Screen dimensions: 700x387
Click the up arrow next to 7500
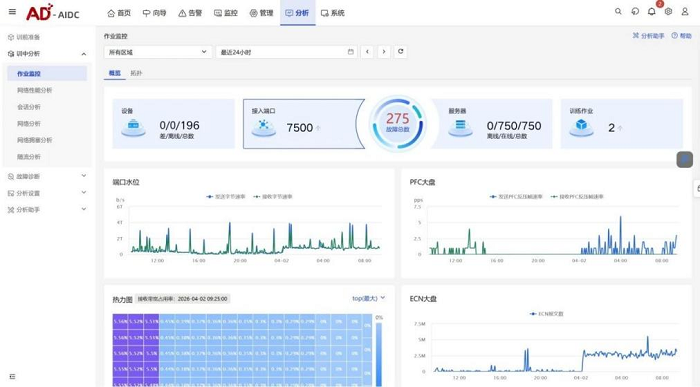(x=318, y=128)
